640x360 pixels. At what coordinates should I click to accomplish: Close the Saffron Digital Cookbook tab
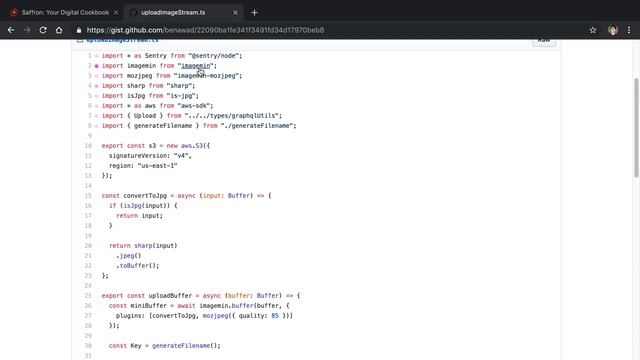[x=116, y=13]
